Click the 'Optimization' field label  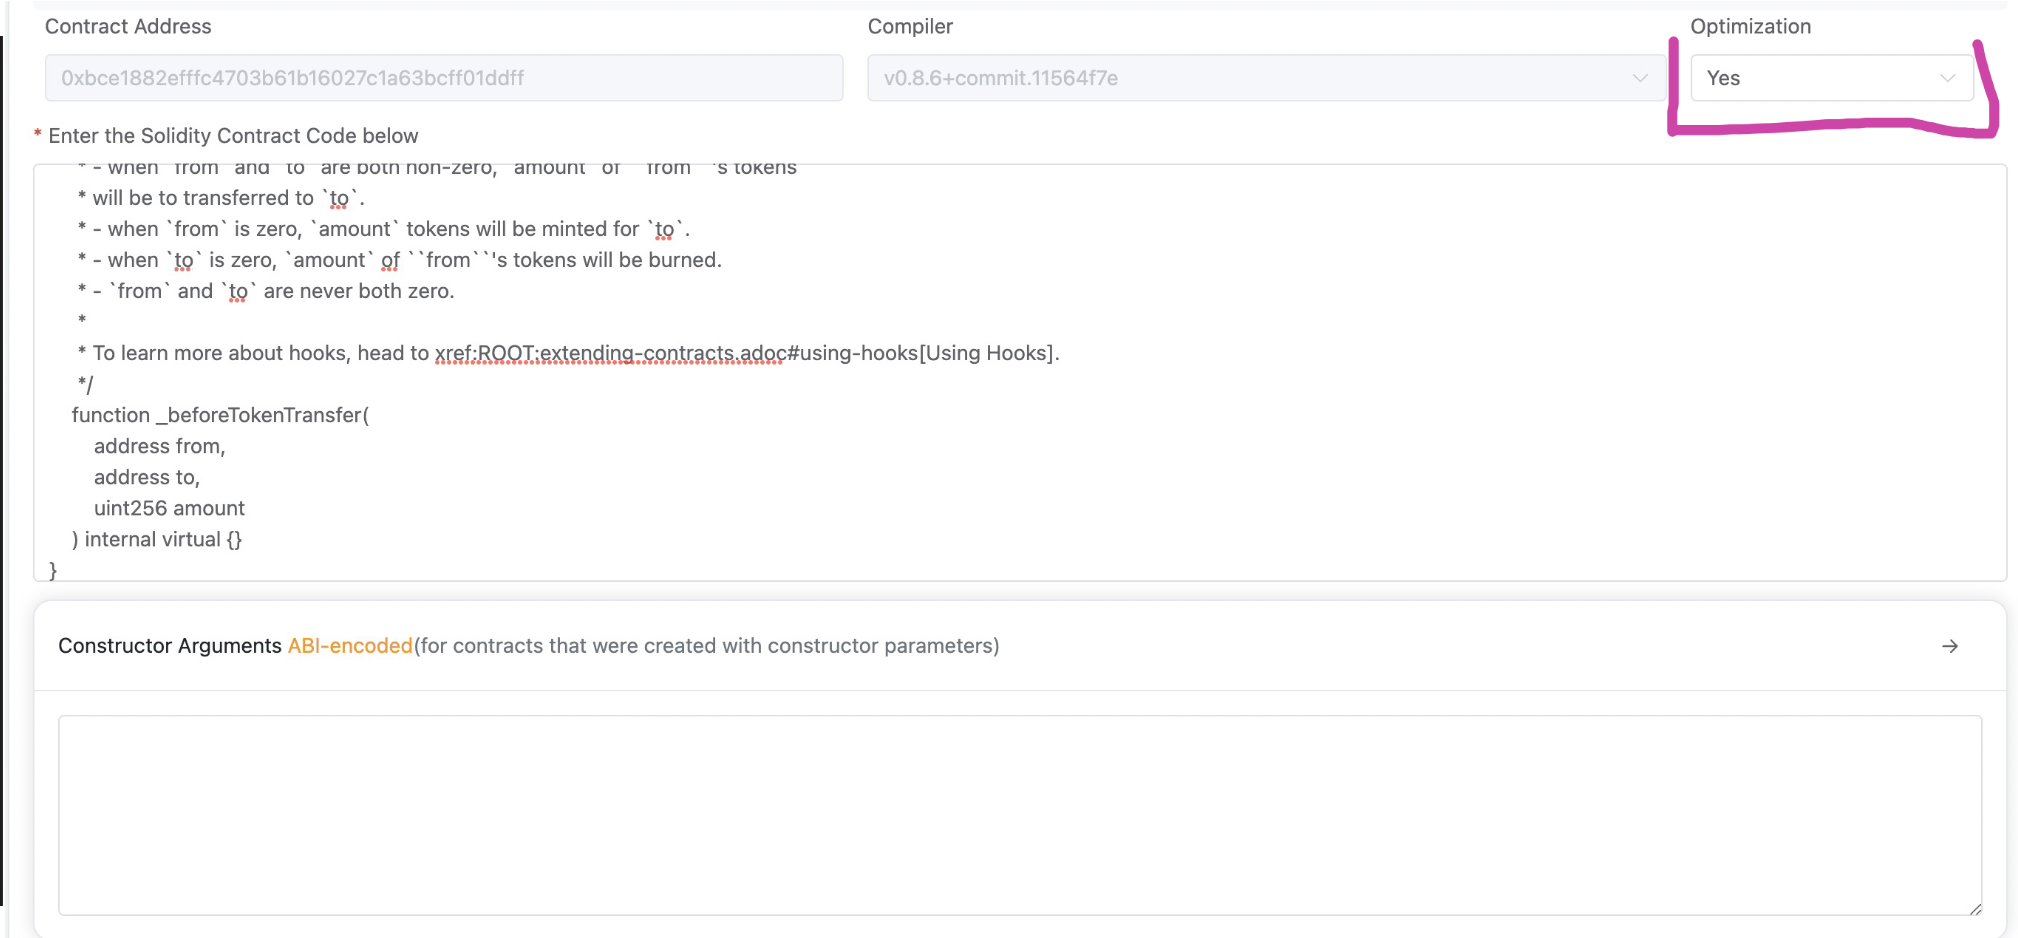[x=1750, y=27]
